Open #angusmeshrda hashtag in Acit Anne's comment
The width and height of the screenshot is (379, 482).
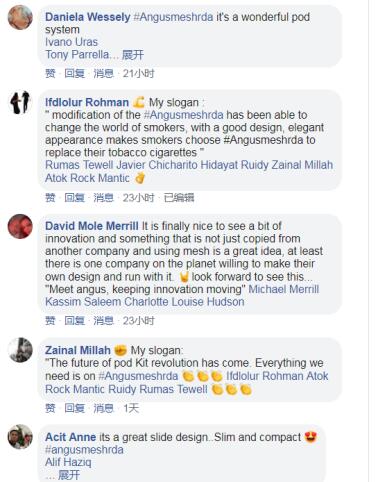coord(84,450)
